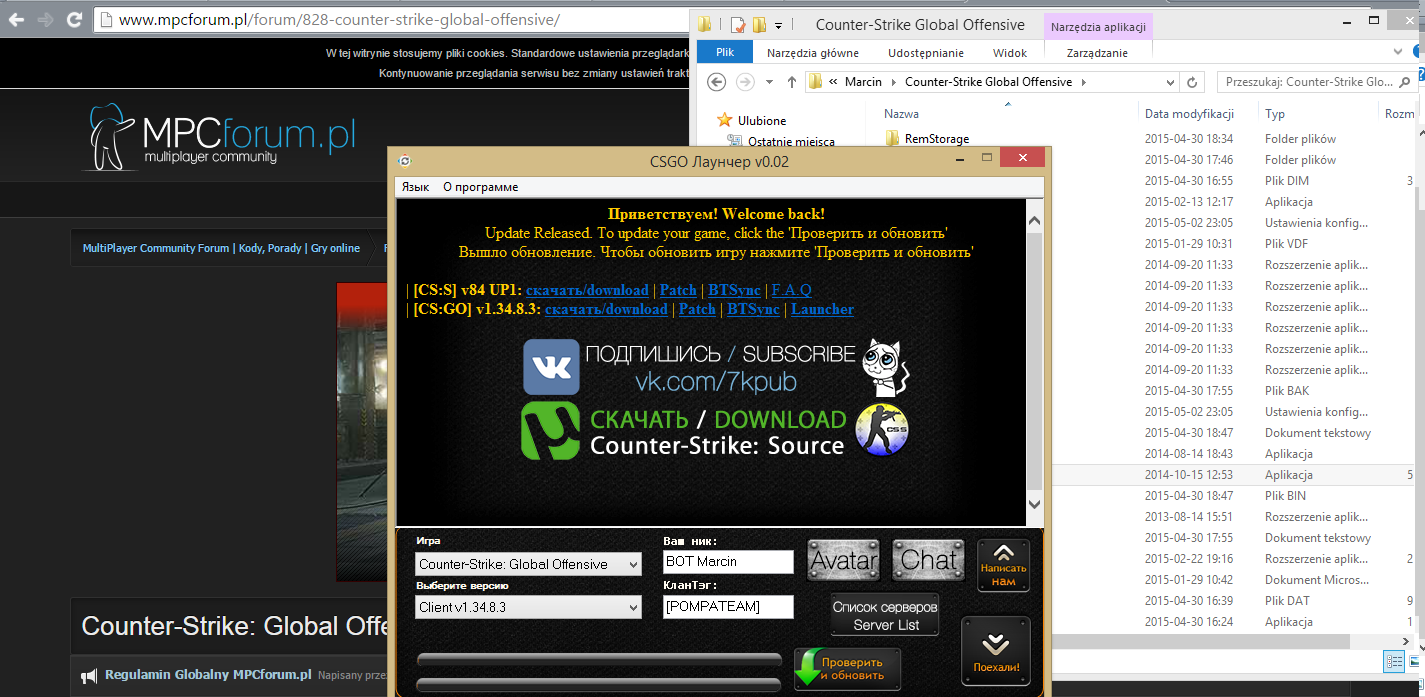This screenshot has width=1425, height=697.
Task: Click the Counter-Strike Source CSS round badge
Action: 882,431
